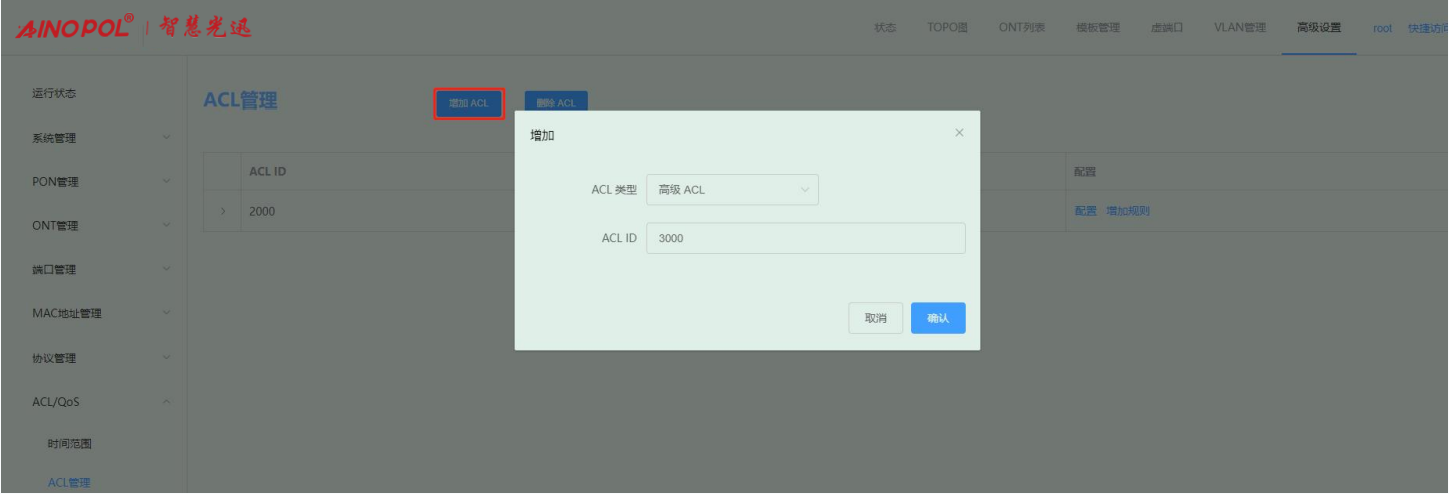Go to the VLAN管理 tab
Image resolution: width=1449 pixels, height=494 pixels.
(x=1239, y=28)
